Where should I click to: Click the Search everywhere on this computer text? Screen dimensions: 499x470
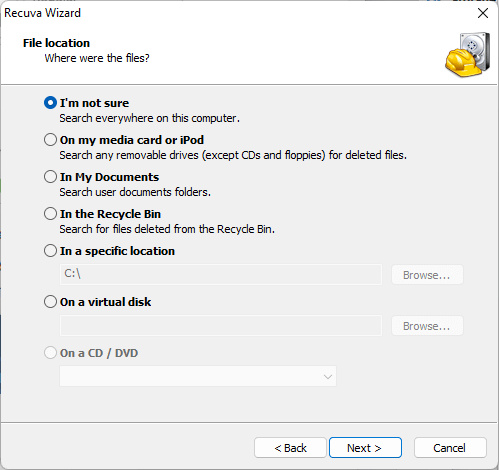click(149, 118)
